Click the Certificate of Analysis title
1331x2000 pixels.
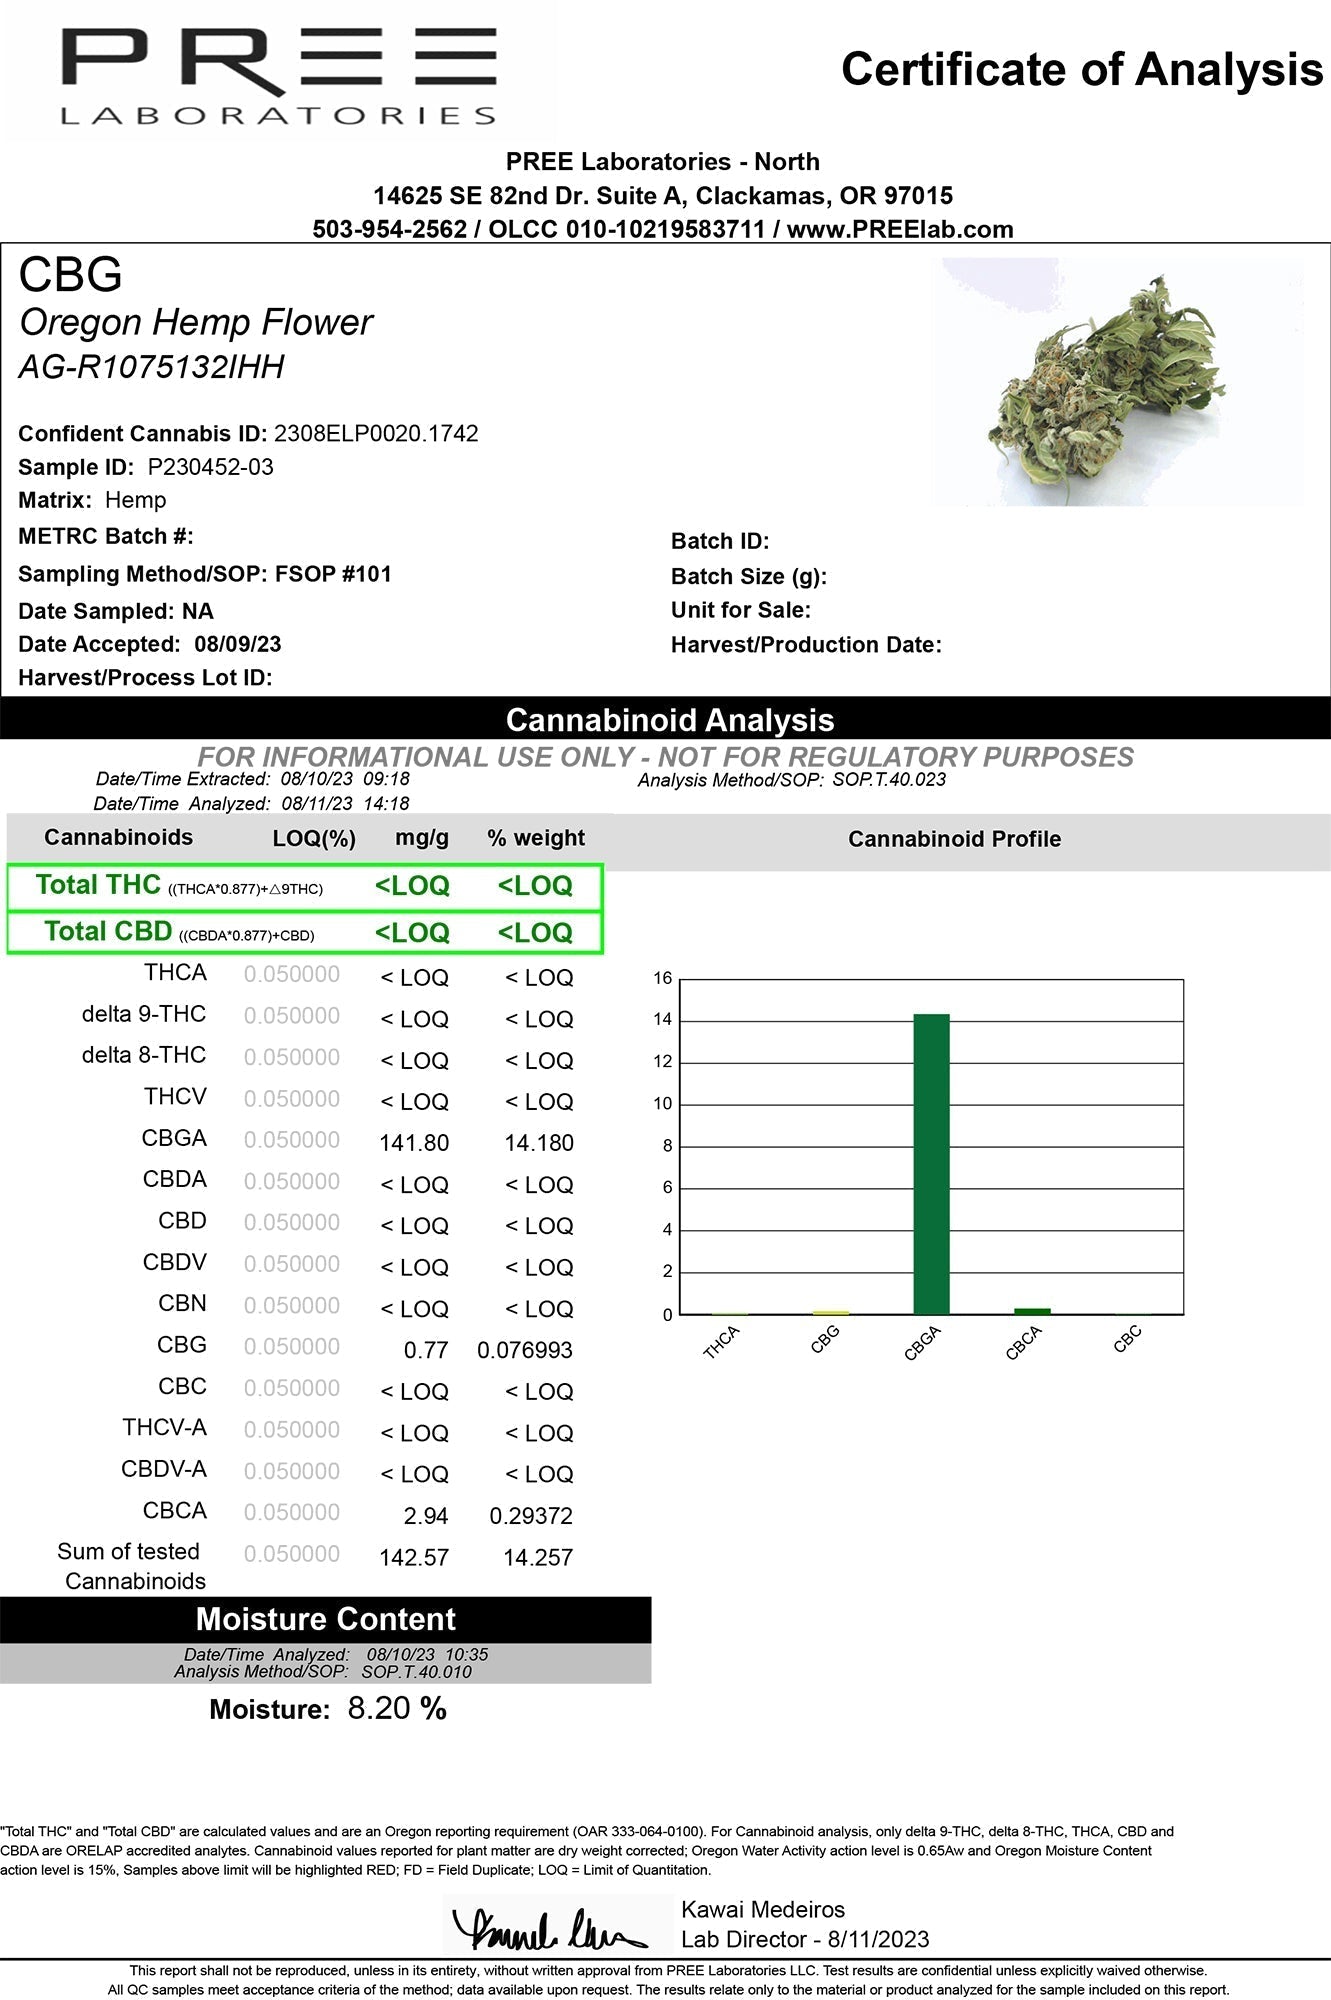tap(1081, 70)
